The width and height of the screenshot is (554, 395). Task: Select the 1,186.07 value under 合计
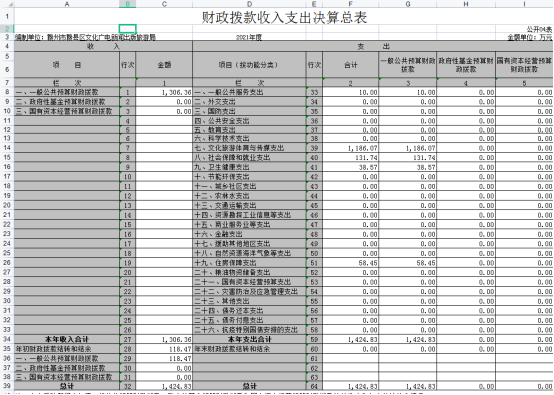350,148
